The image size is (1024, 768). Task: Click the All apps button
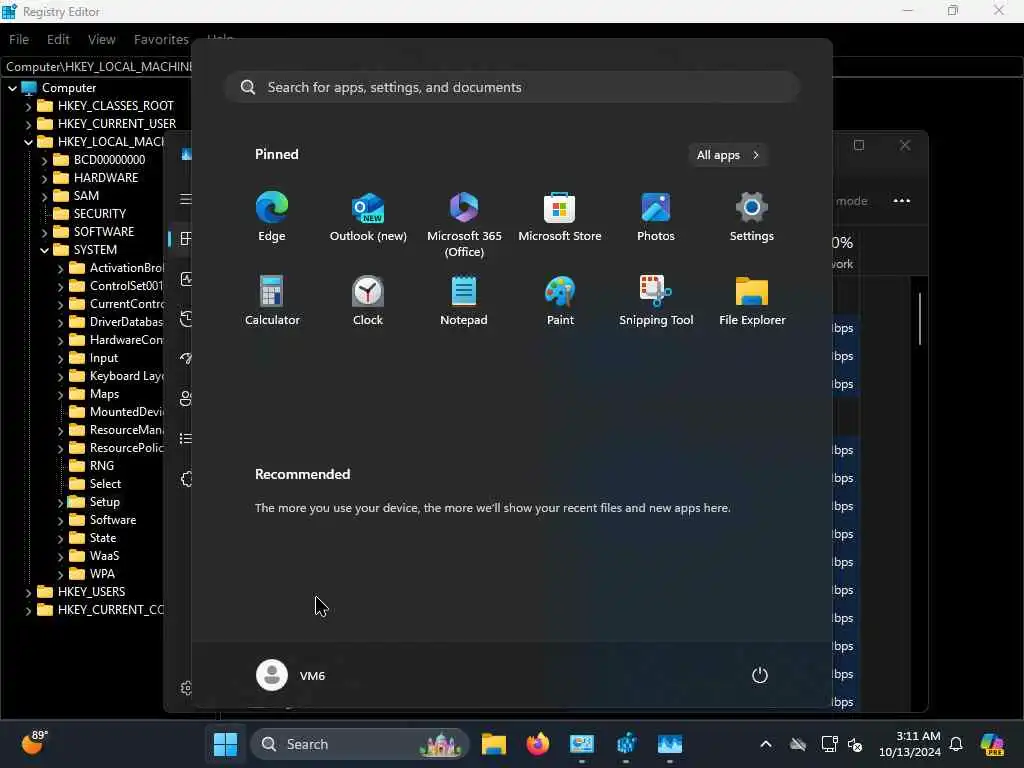728,155
